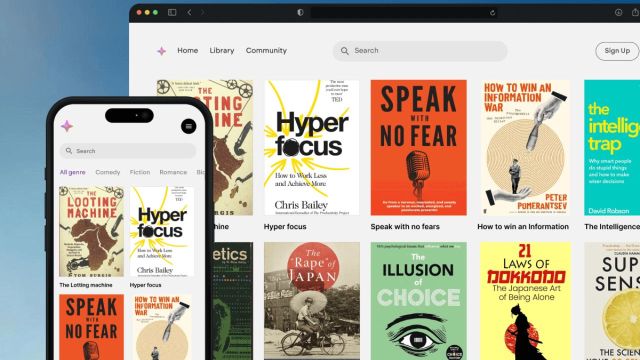
Task: Click the magnifier icon in desktop search bar
Action: click(x=344, y=51)
